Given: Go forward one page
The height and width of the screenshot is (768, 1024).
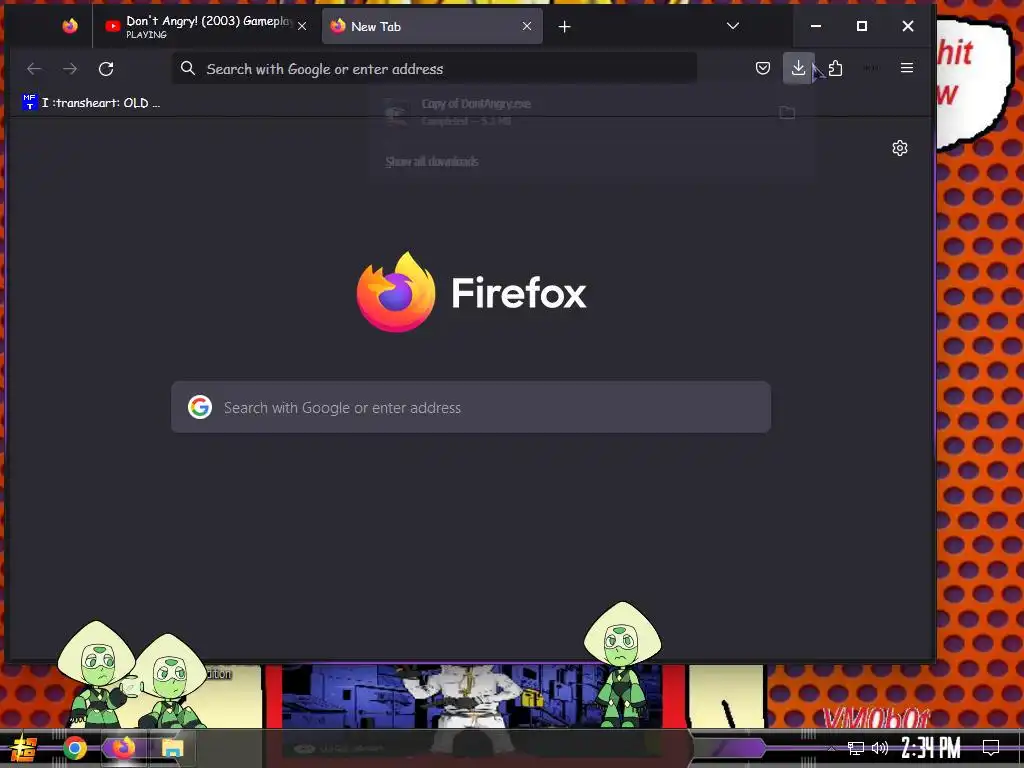Looking at the screenshot, I should point(71,69).
